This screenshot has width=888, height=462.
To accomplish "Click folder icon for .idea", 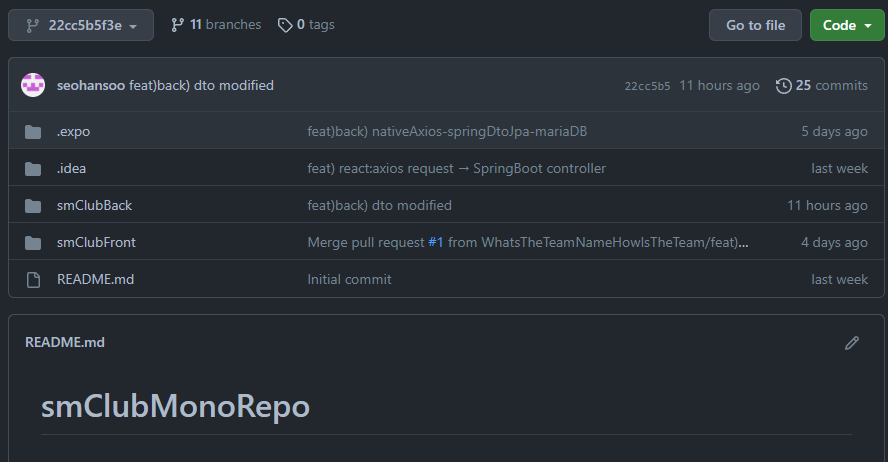I will click(x=33, y=169).
